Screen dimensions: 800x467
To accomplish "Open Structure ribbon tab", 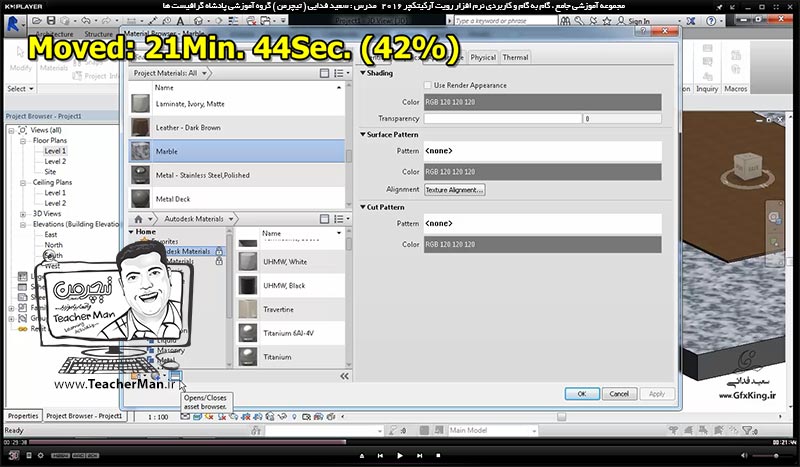I will pyautogui.click(x=98, y=34).
